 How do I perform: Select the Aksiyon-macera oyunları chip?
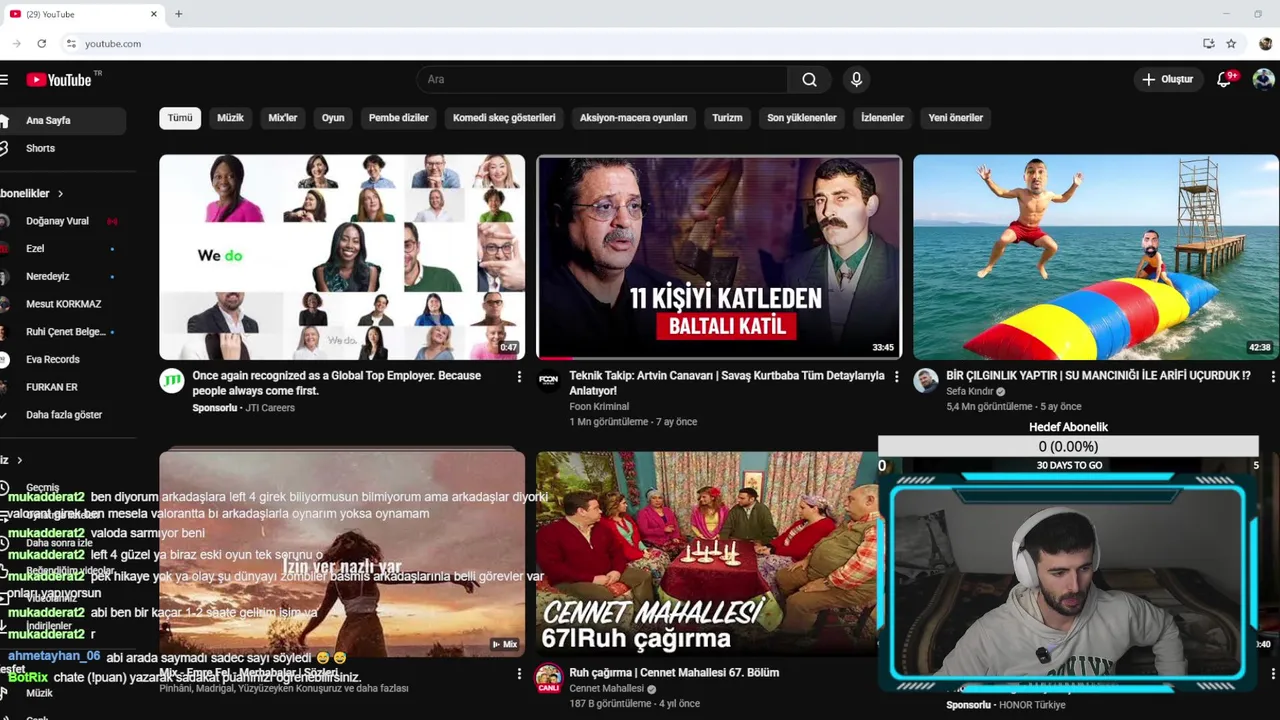pos(634,118)
